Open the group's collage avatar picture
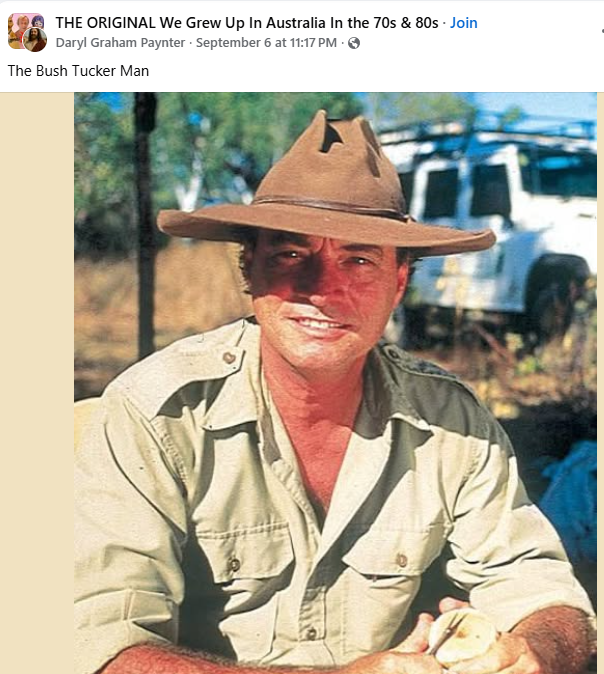 tap(25, 29)
